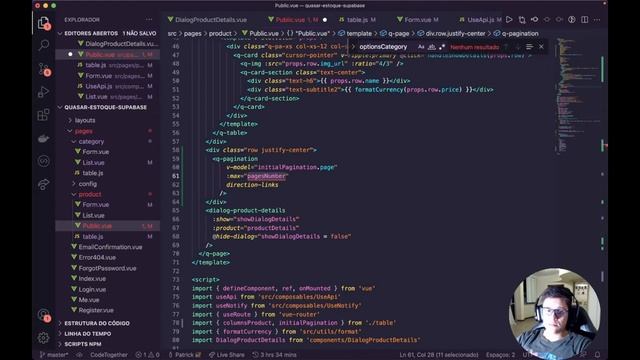Toggle Use Regular Expression in find widget
Viewport: 640px width, 360px height.
(442, 47)
